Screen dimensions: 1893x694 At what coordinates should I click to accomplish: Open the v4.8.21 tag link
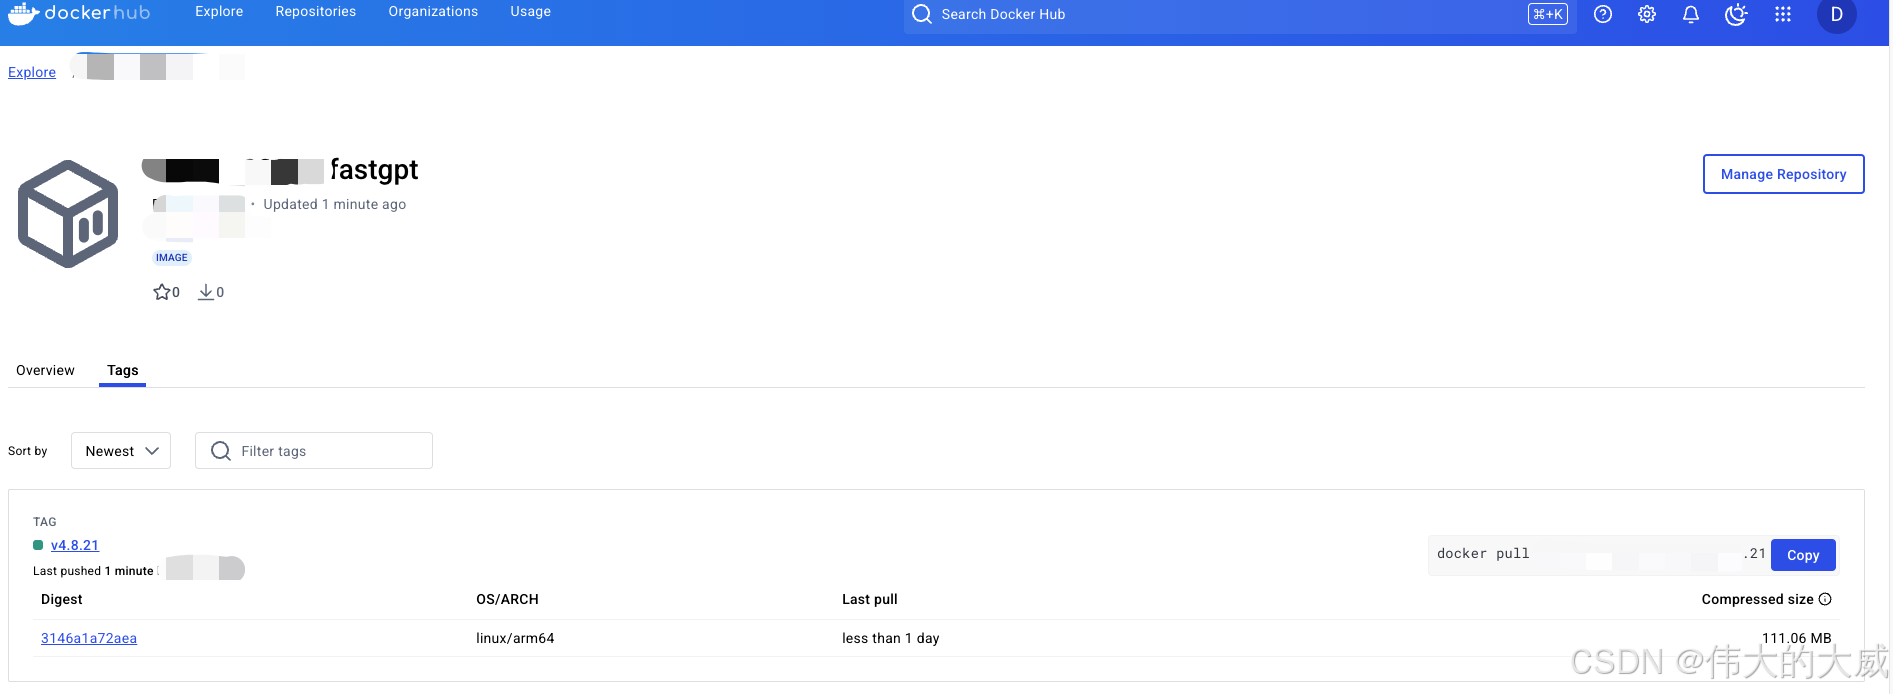(x=75, y=545)
